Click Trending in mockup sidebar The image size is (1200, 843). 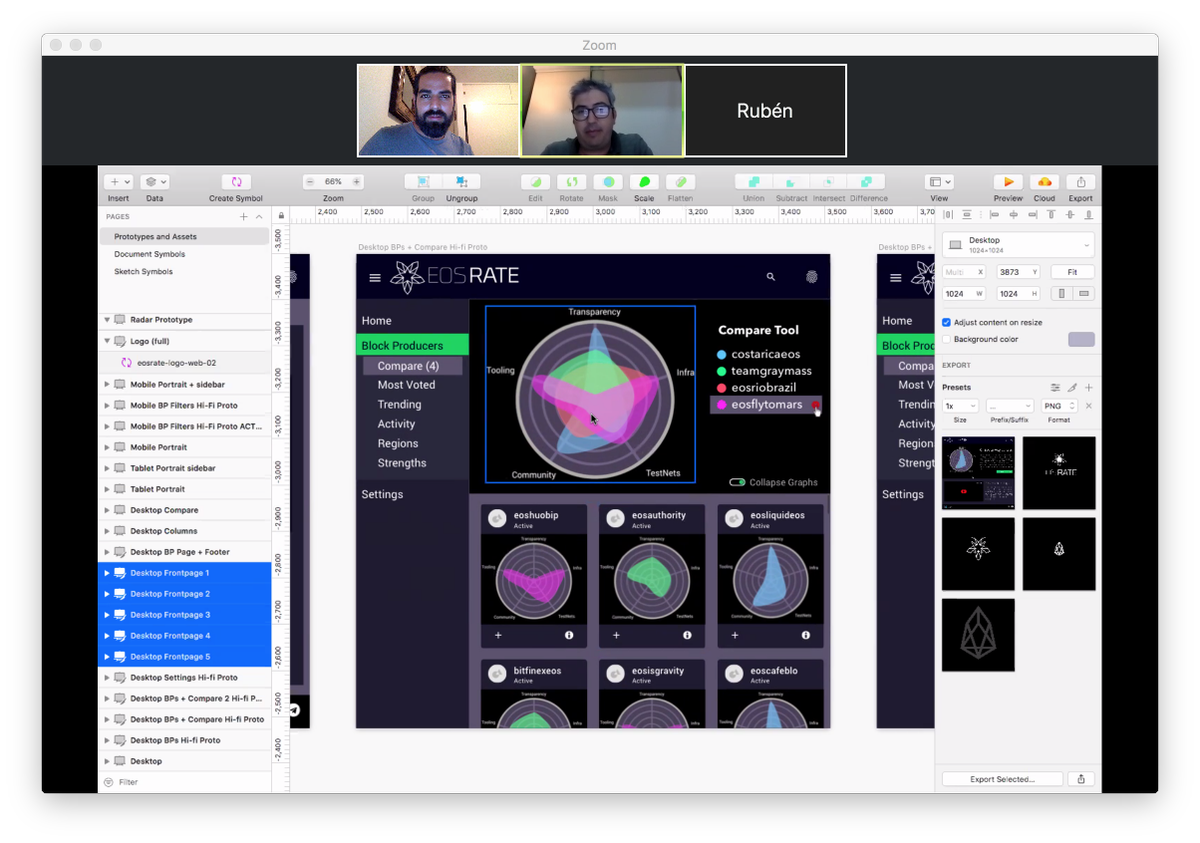399,404
